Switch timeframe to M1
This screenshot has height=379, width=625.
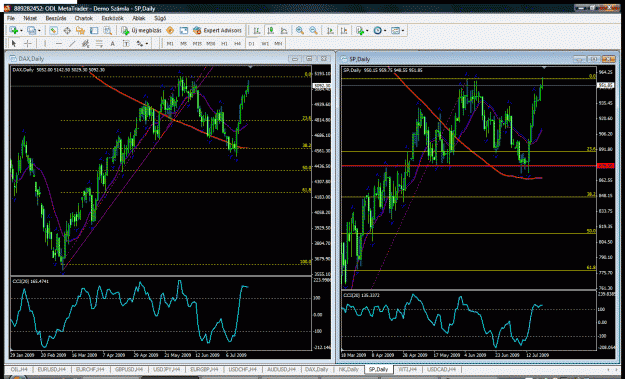tap(170, 43)
